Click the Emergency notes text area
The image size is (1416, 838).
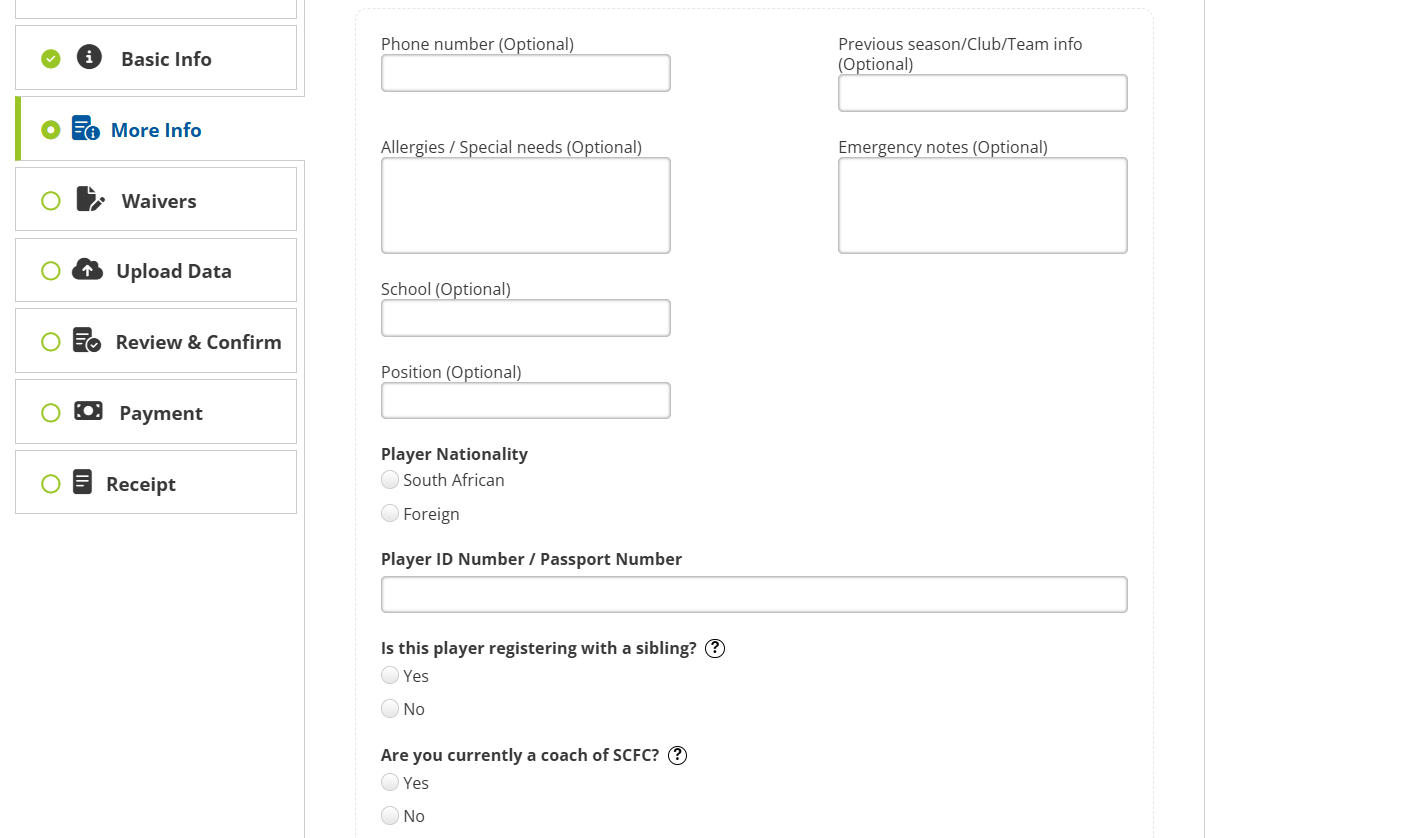982,205
